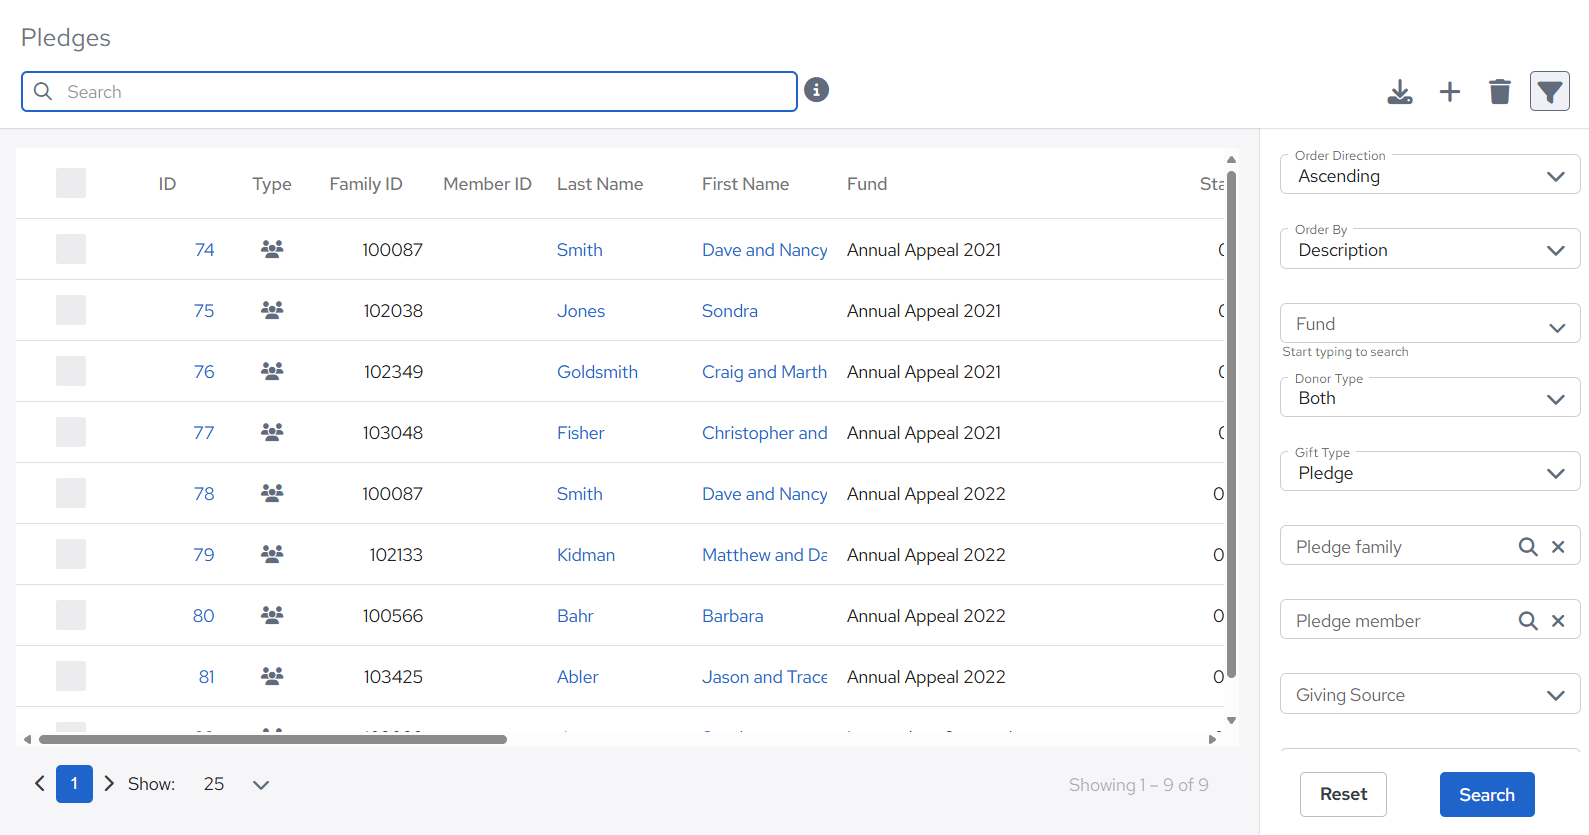1589x835 pixels.
Task: Open the Order By dropdown
Action: click(x=1430, y=249)
